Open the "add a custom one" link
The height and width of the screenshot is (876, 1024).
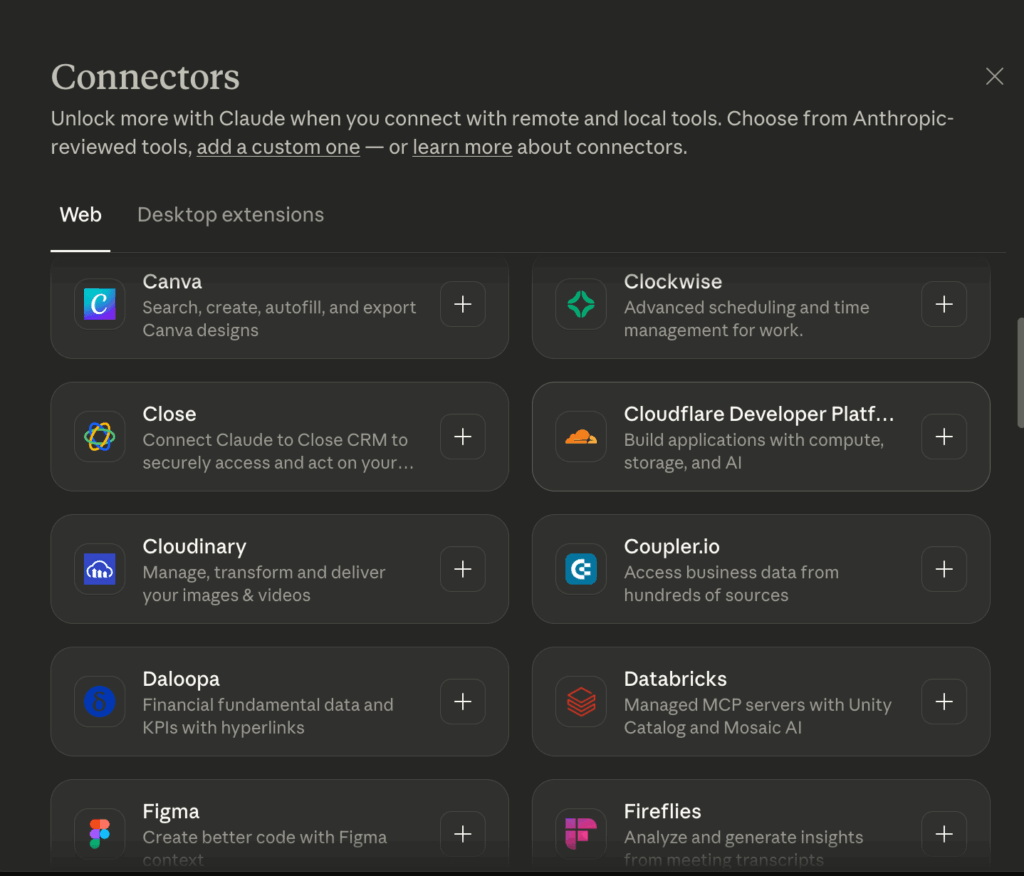click(x=278, y=148)
